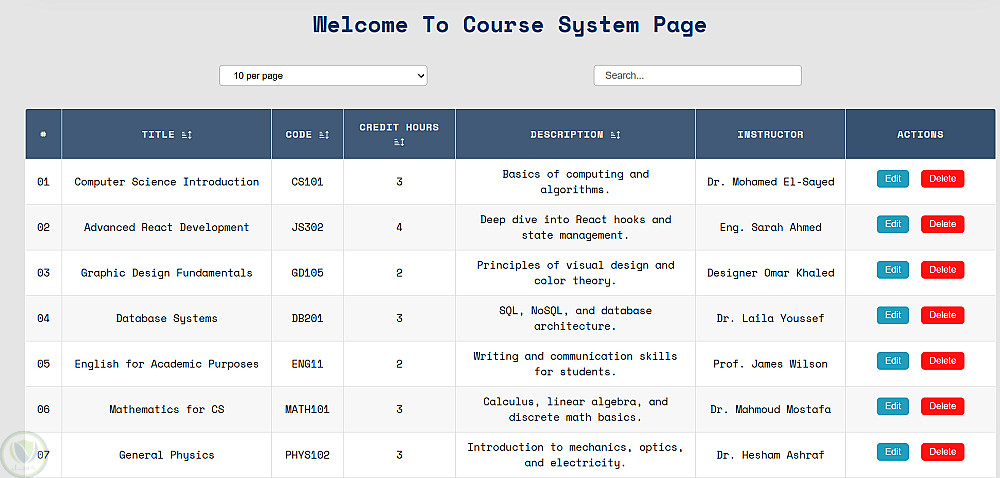Open the '10 per page' dropdown
This screenshot has width=1000, height=478.
click(323, 75)
